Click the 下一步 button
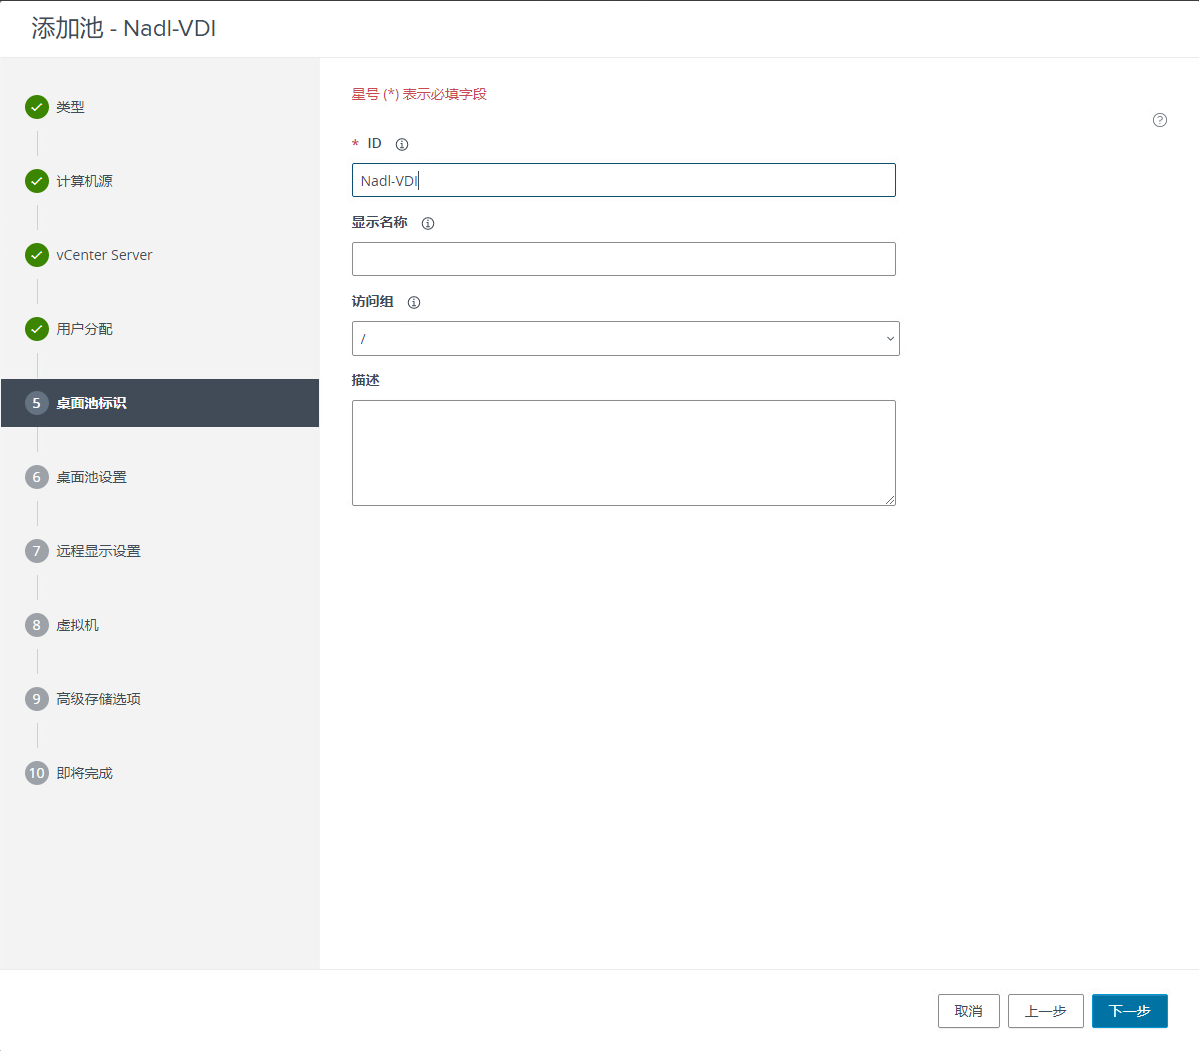1199x1051 pixels. pyautogui.click(x=1129, y=1011)
